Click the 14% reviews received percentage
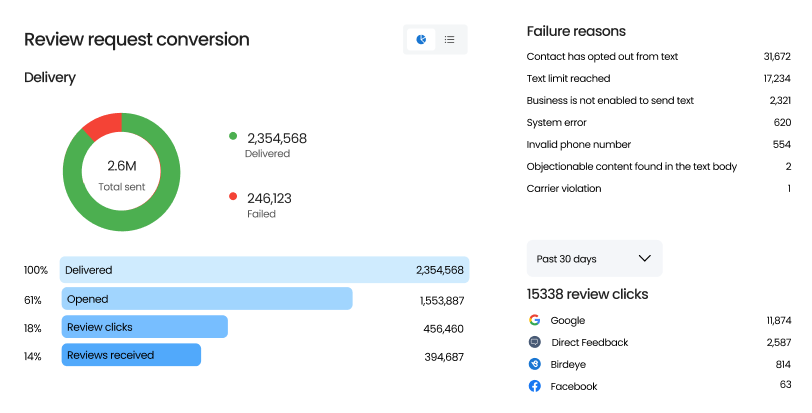Image resolution: width=812 pixels, height=413 pixels. (33, 356)
